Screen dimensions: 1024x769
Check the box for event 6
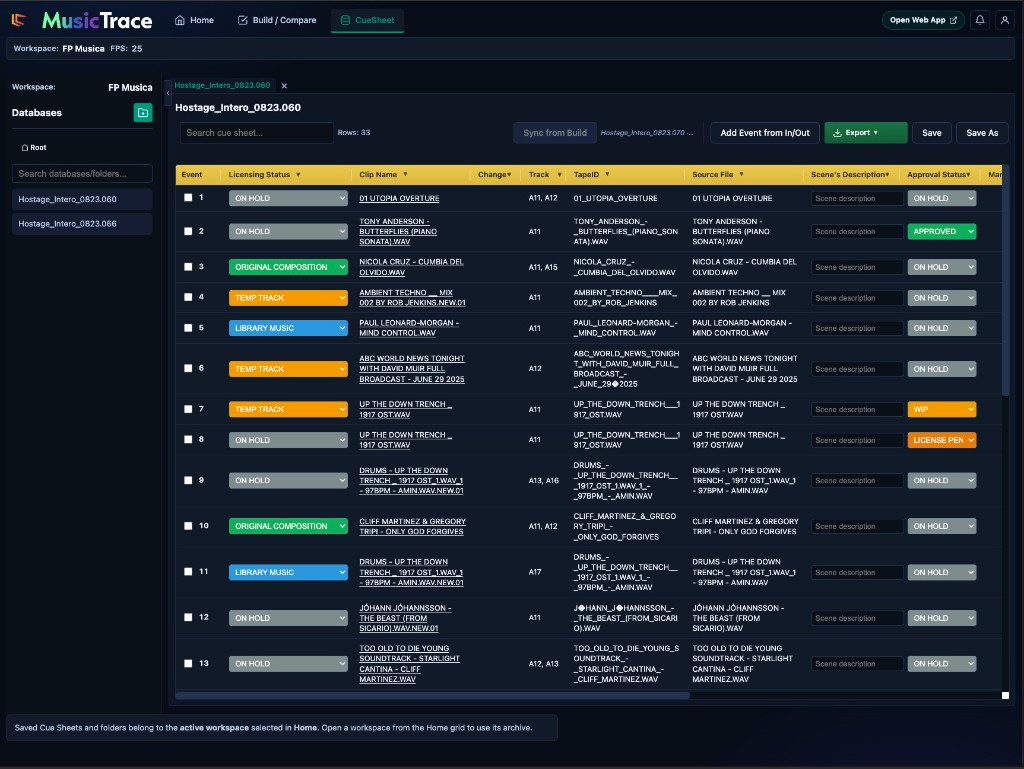188,368
